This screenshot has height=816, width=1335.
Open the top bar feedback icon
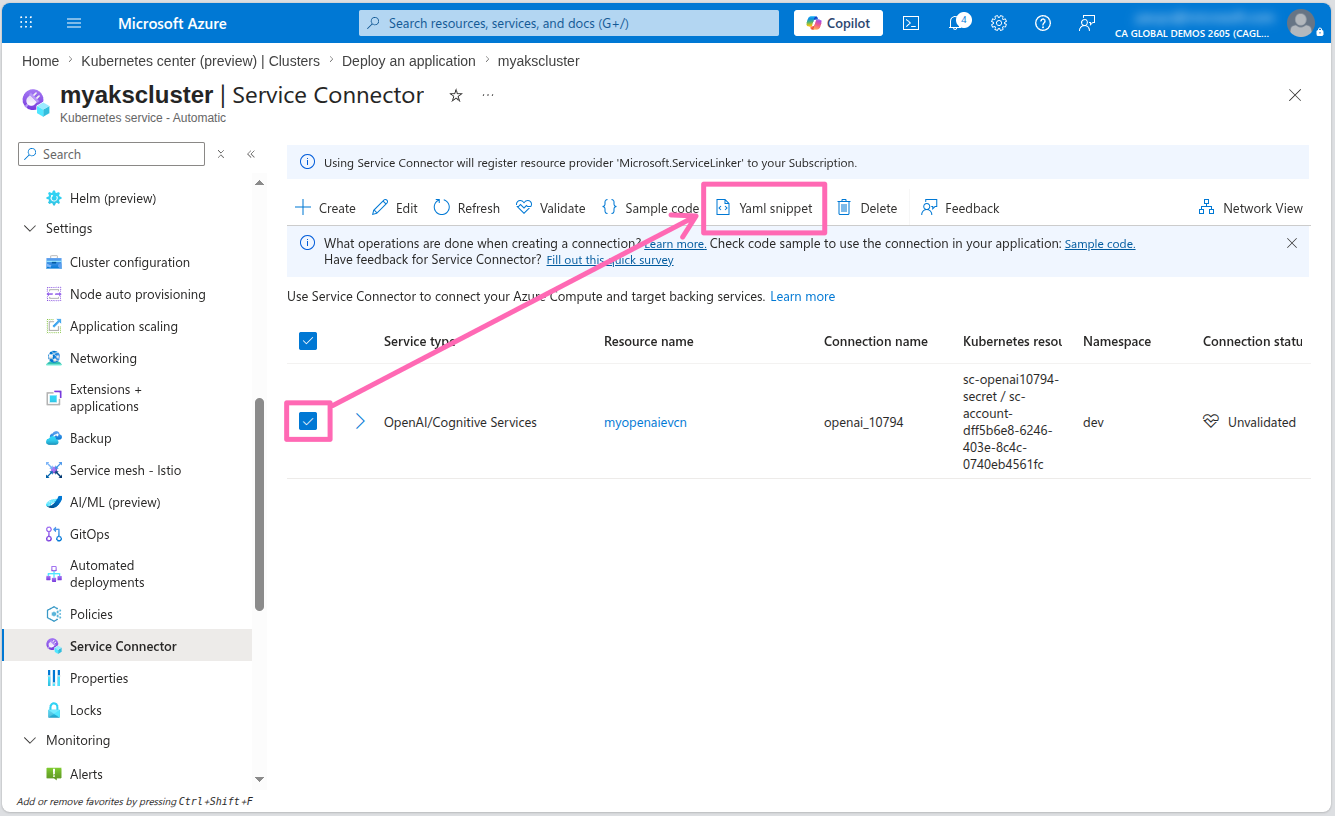pyautogui.click(x=1087, y=23)
